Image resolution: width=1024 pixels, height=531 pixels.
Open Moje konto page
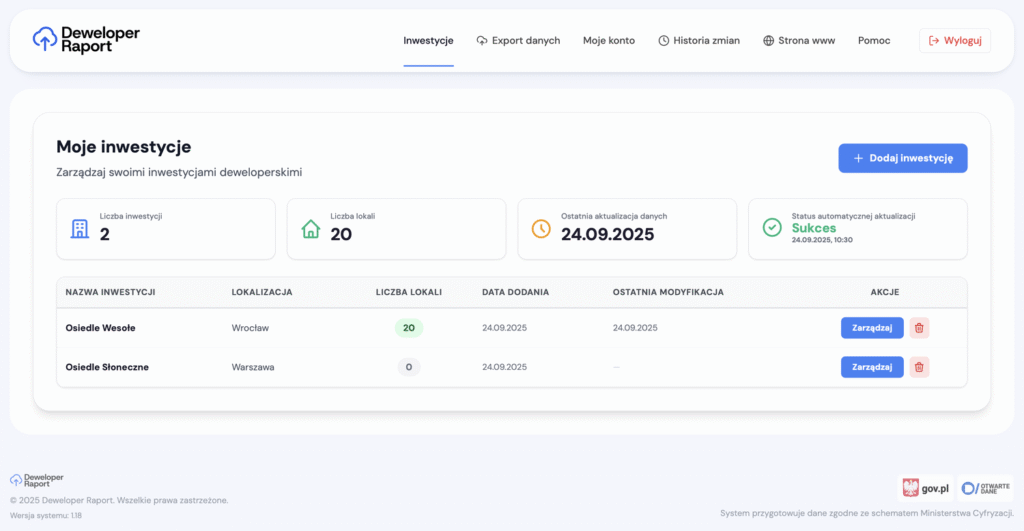coord(609,41)
